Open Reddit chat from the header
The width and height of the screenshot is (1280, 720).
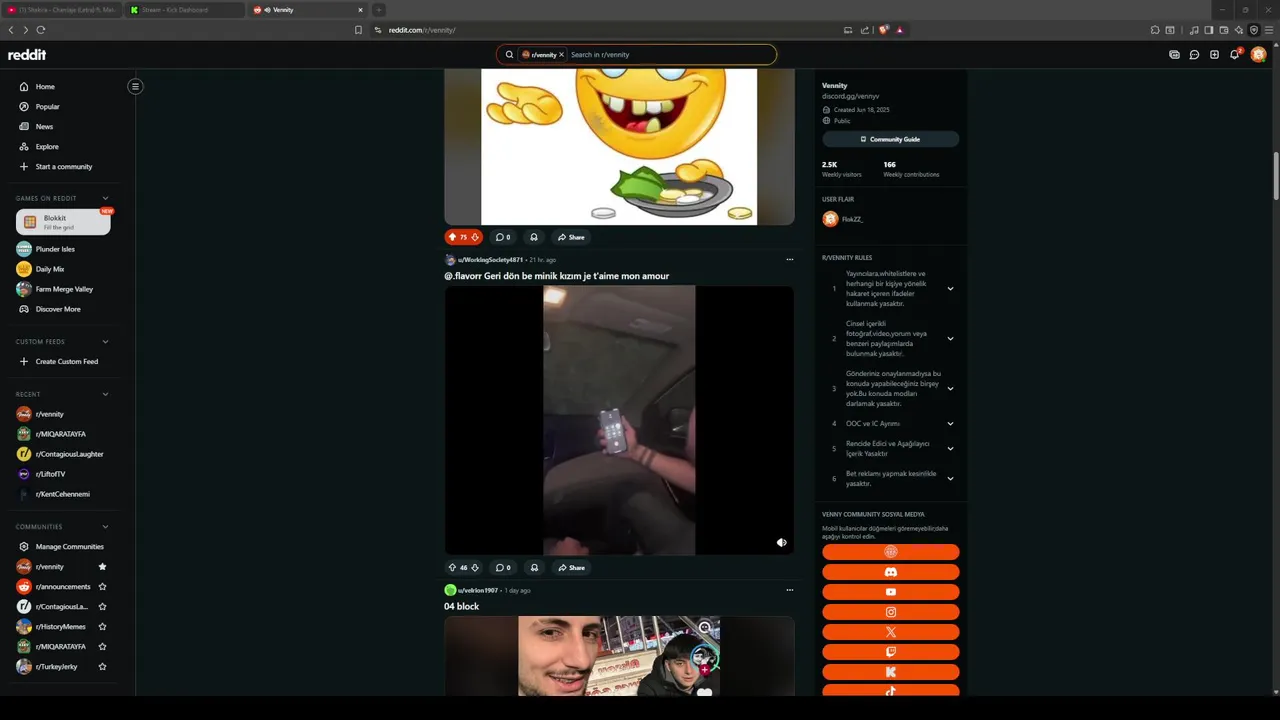pos(1194,55)
